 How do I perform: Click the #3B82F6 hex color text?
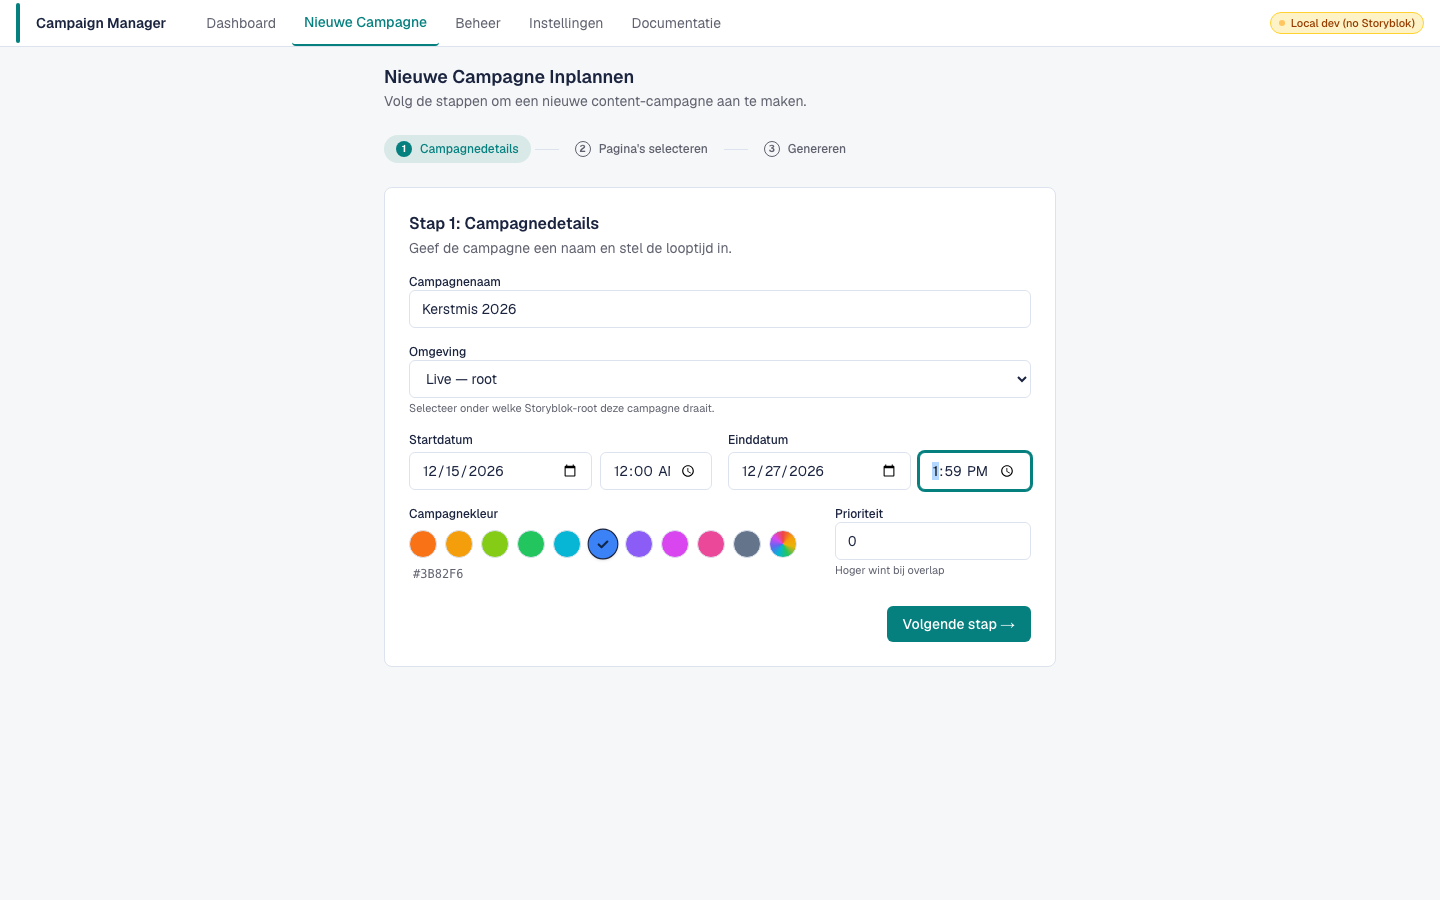coord(438,574)
